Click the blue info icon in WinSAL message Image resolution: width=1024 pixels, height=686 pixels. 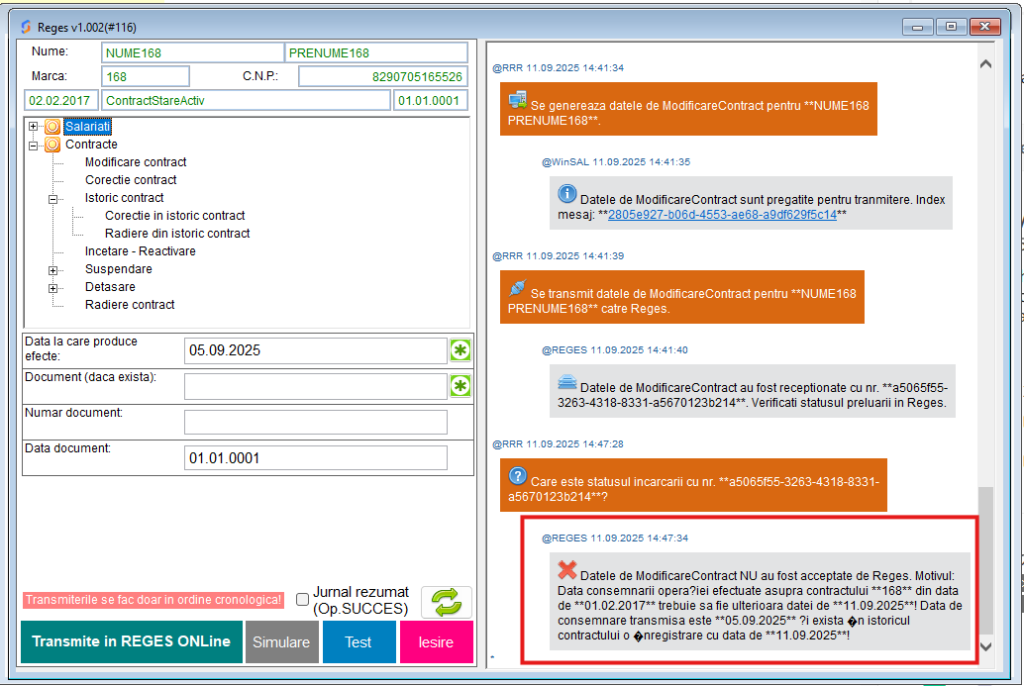(567, 193)
